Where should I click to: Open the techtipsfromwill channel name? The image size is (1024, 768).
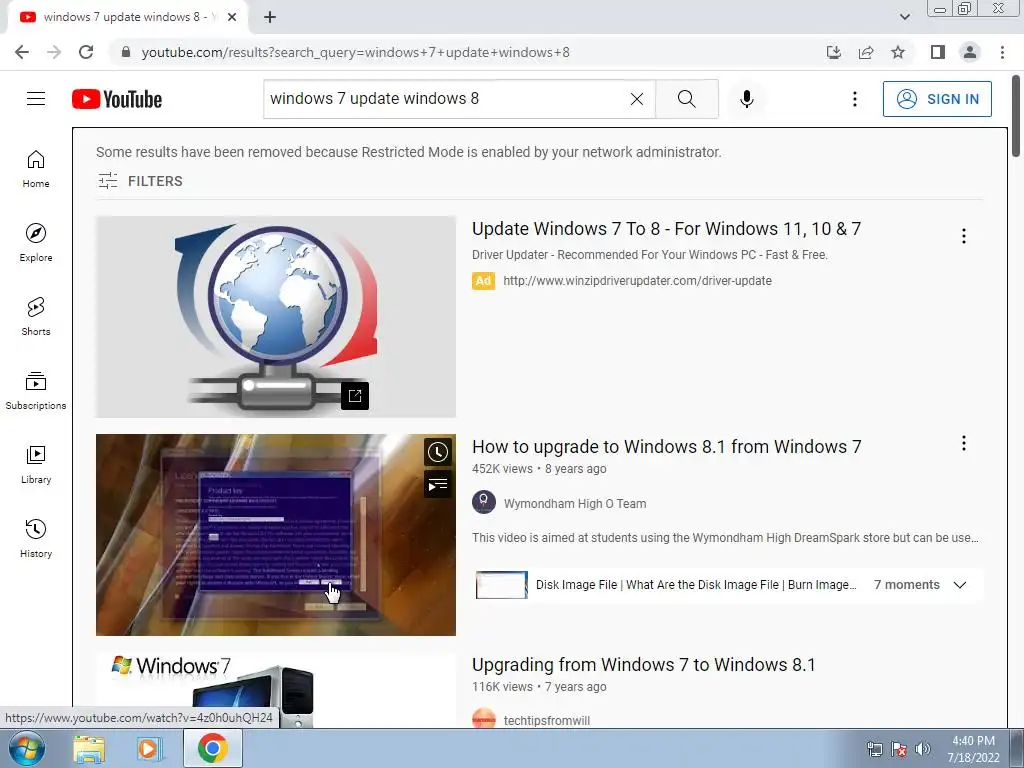(547, 720)
